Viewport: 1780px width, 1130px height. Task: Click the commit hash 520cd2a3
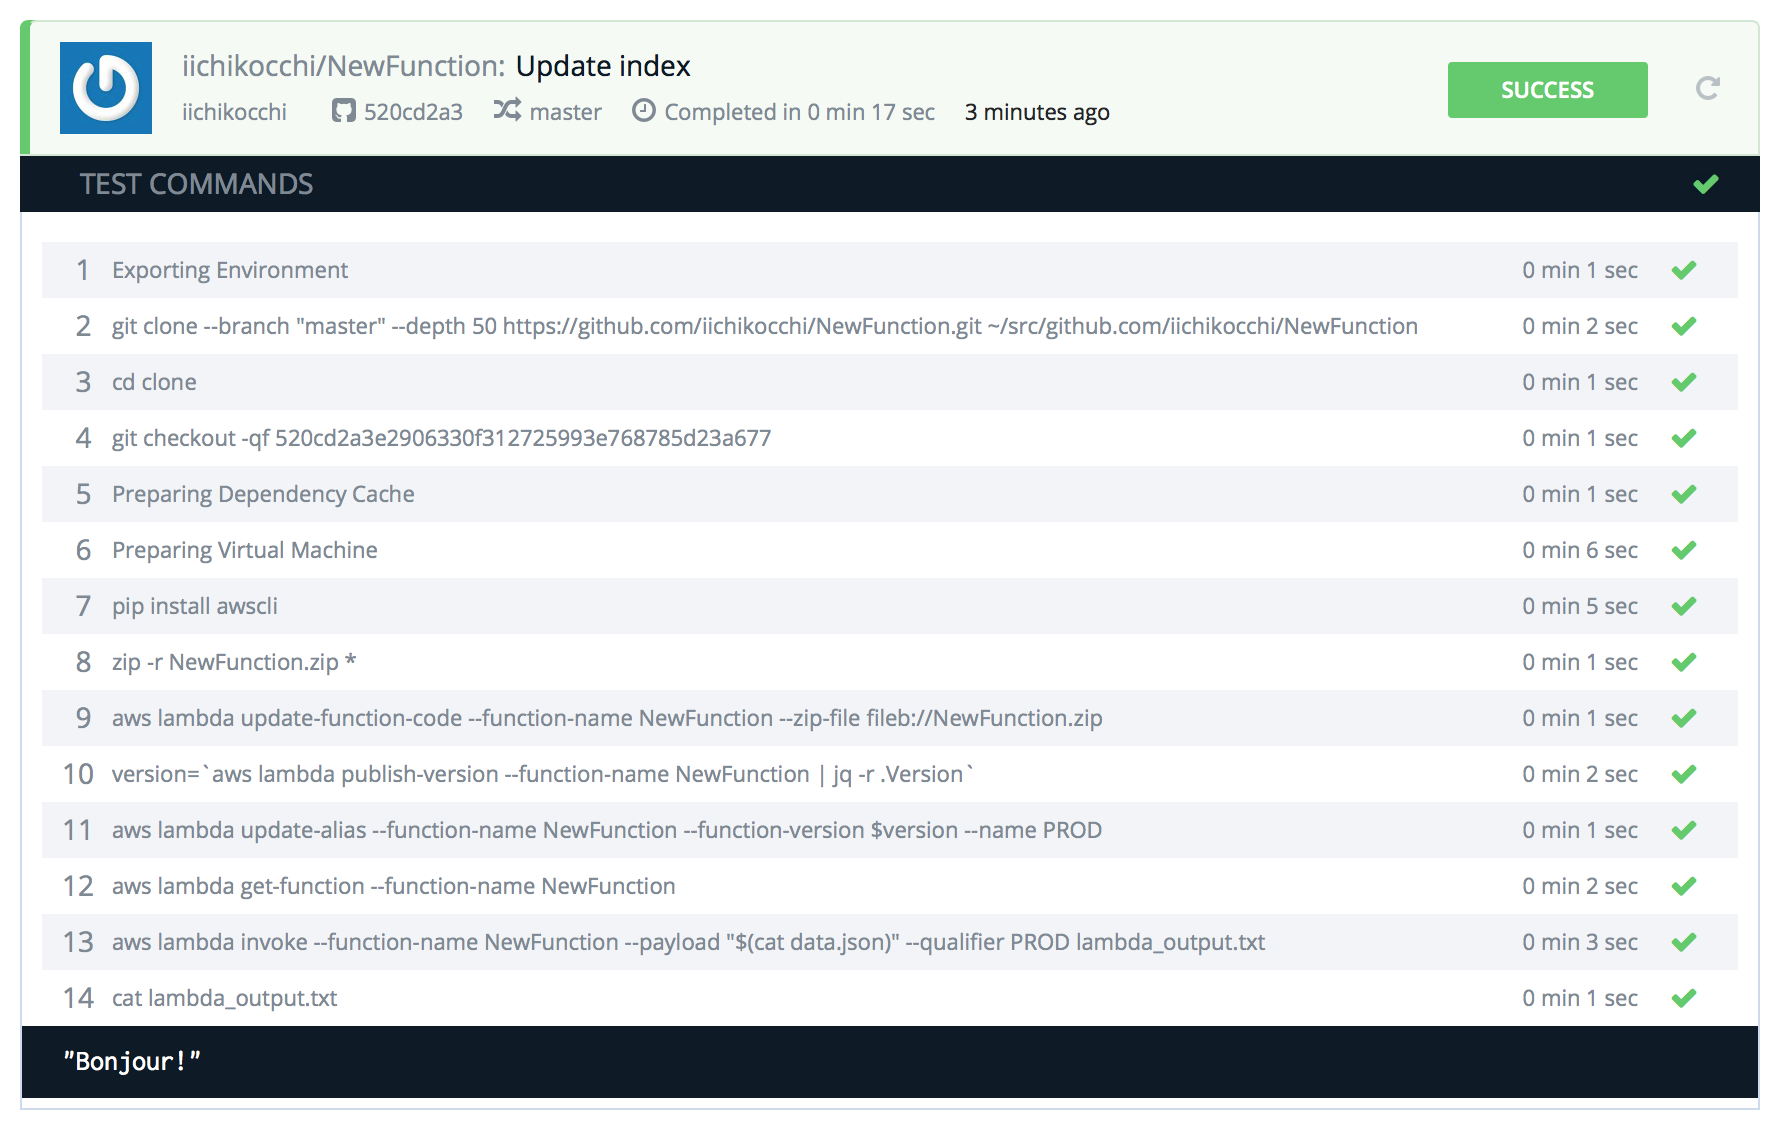(x=414, y=112)
